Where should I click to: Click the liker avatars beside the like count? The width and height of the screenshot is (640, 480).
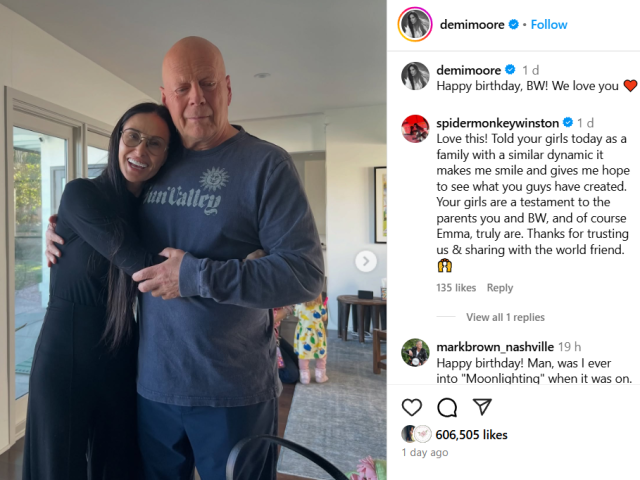[x=416, y=434]
